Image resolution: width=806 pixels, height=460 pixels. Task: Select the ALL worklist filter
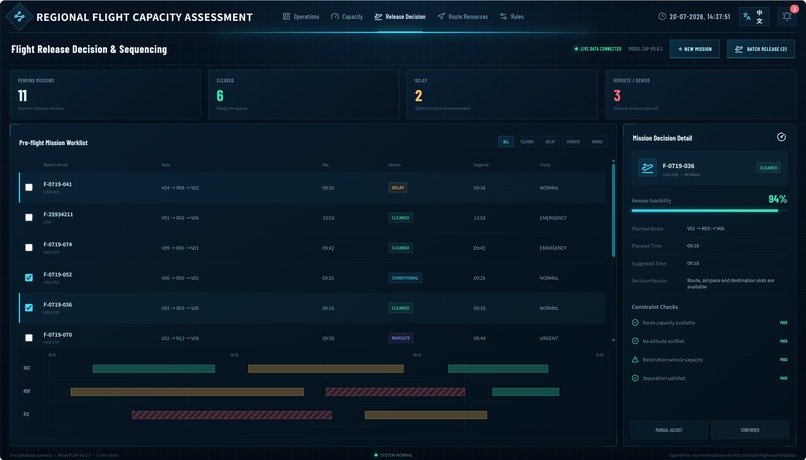(x=506, y=141)
